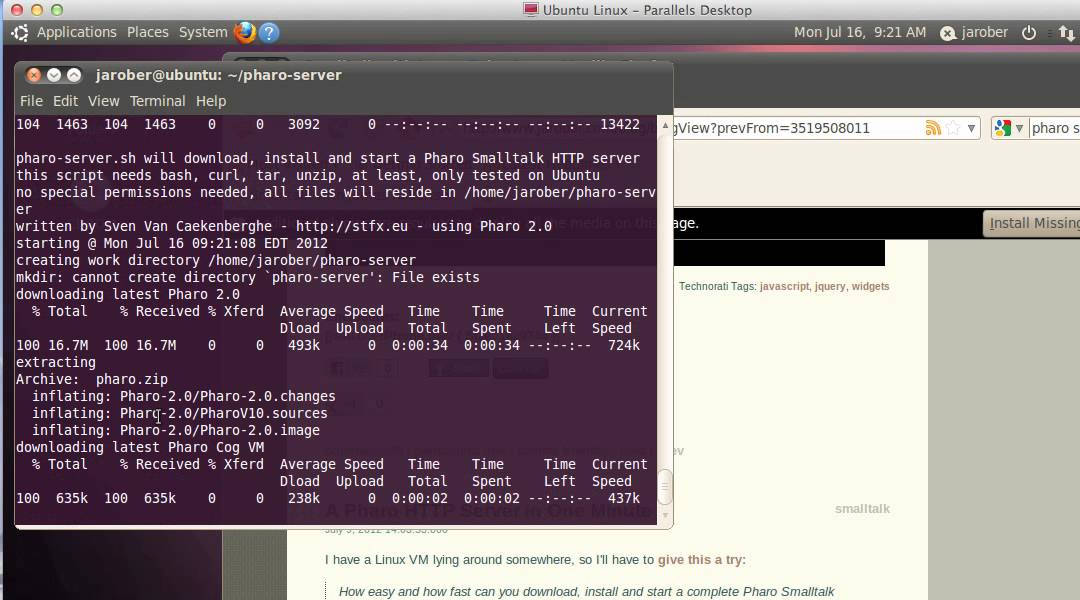Click 'starting @ Mon Jul 16 09:21:08 EDT 2012'
The image size is (1080, 600).
click(172, 243)
